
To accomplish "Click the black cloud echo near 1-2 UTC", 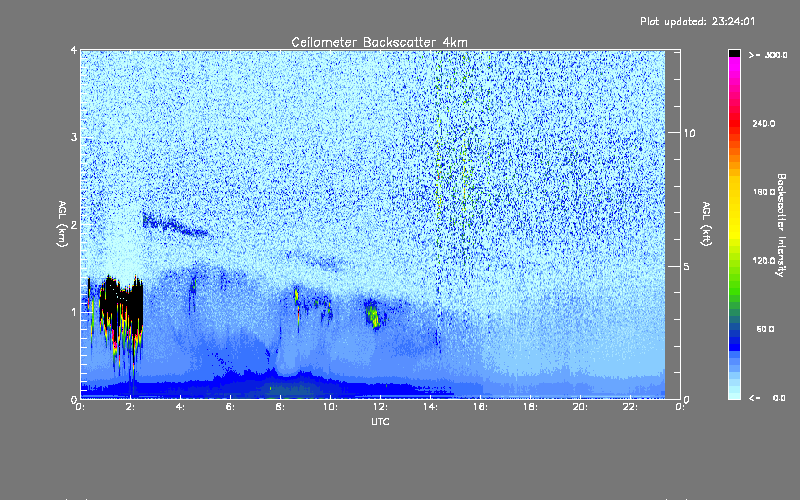I will point(121,301).
